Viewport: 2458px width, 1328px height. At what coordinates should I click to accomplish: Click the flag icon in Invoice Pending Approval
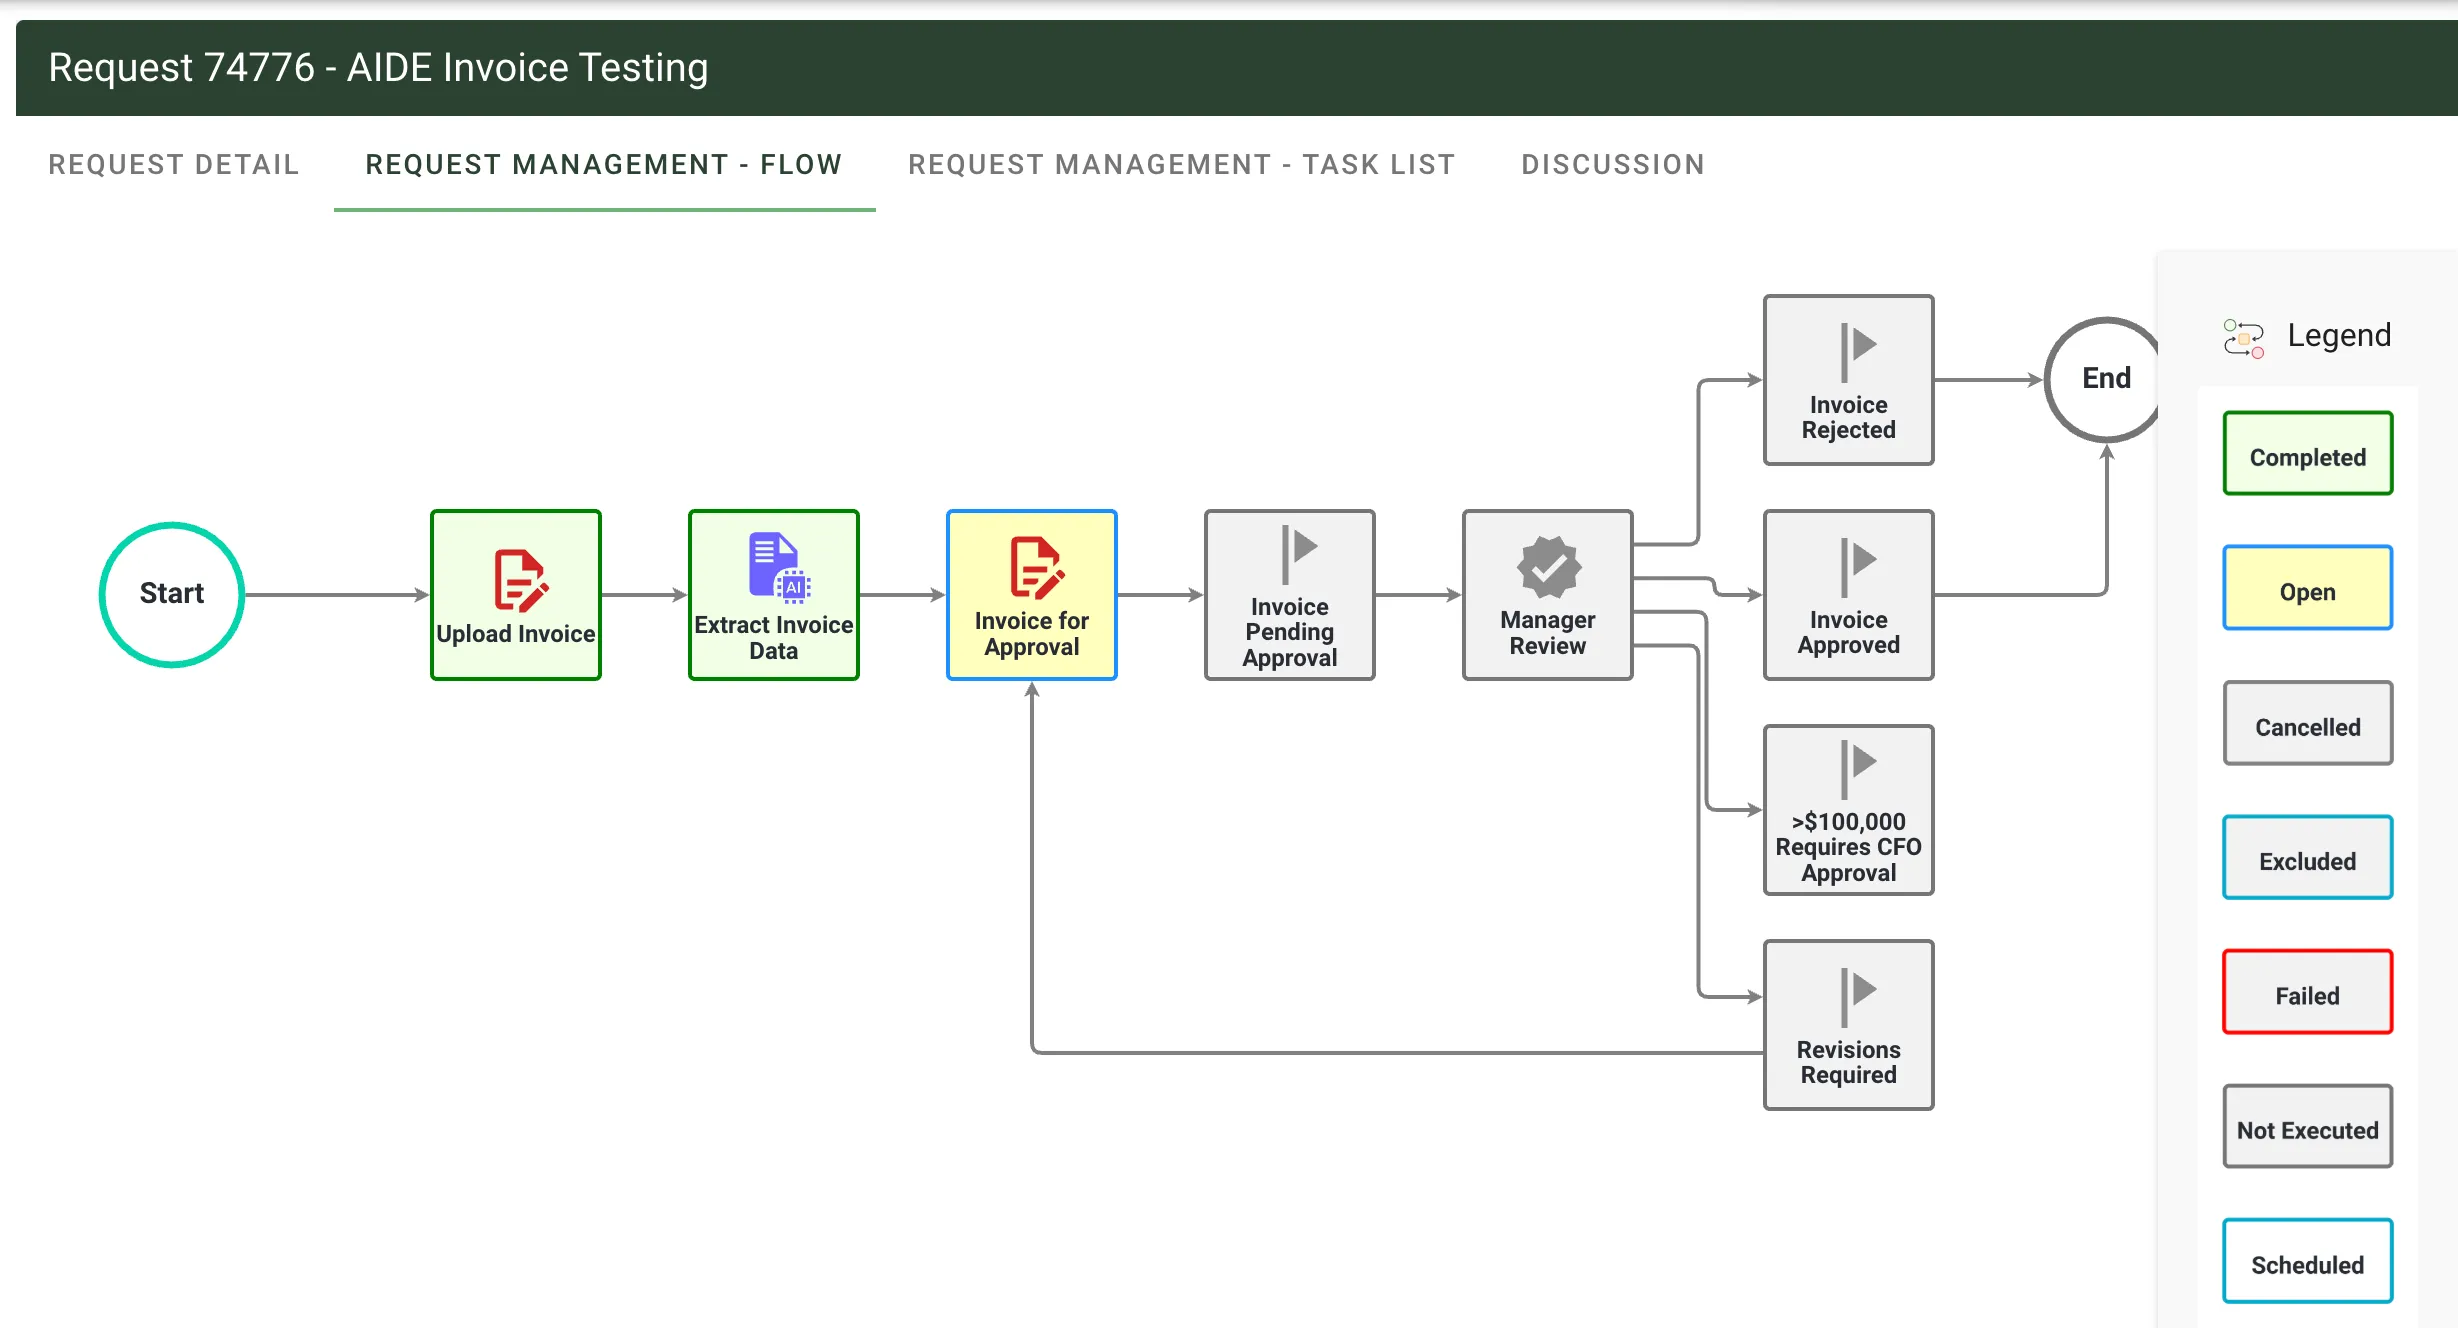pyautogui.click(x=1298, y=553)
